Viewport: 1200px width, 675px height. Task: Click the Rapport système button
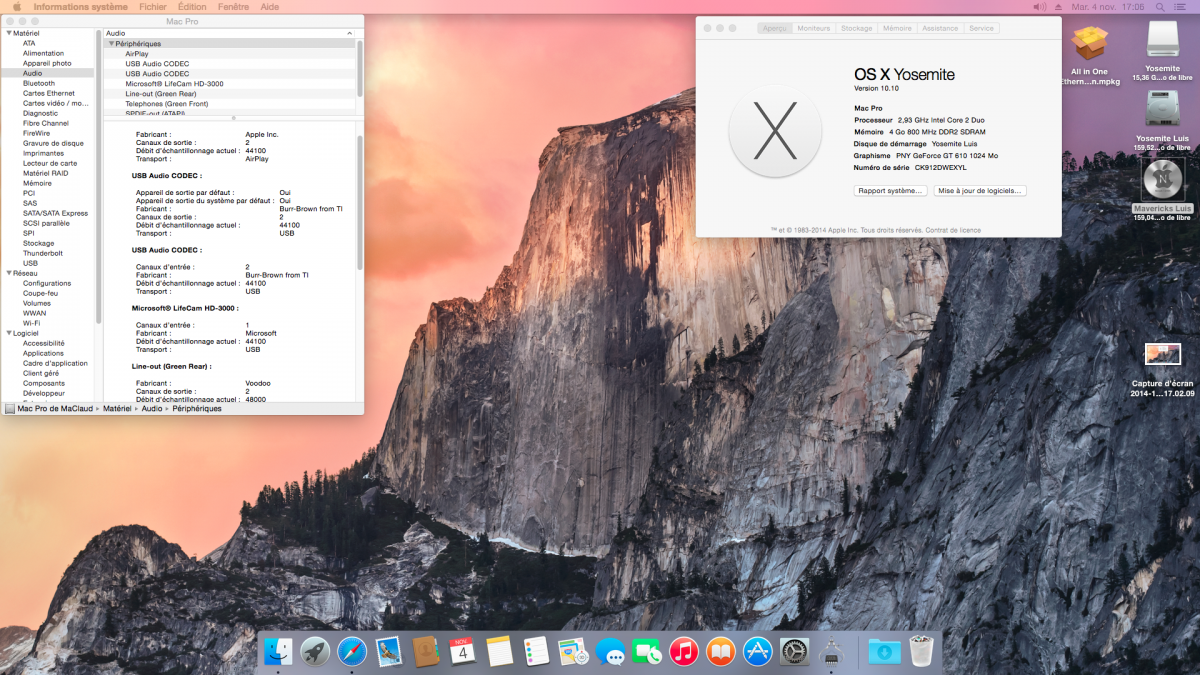pyautogui.click(x=890, y=190)
